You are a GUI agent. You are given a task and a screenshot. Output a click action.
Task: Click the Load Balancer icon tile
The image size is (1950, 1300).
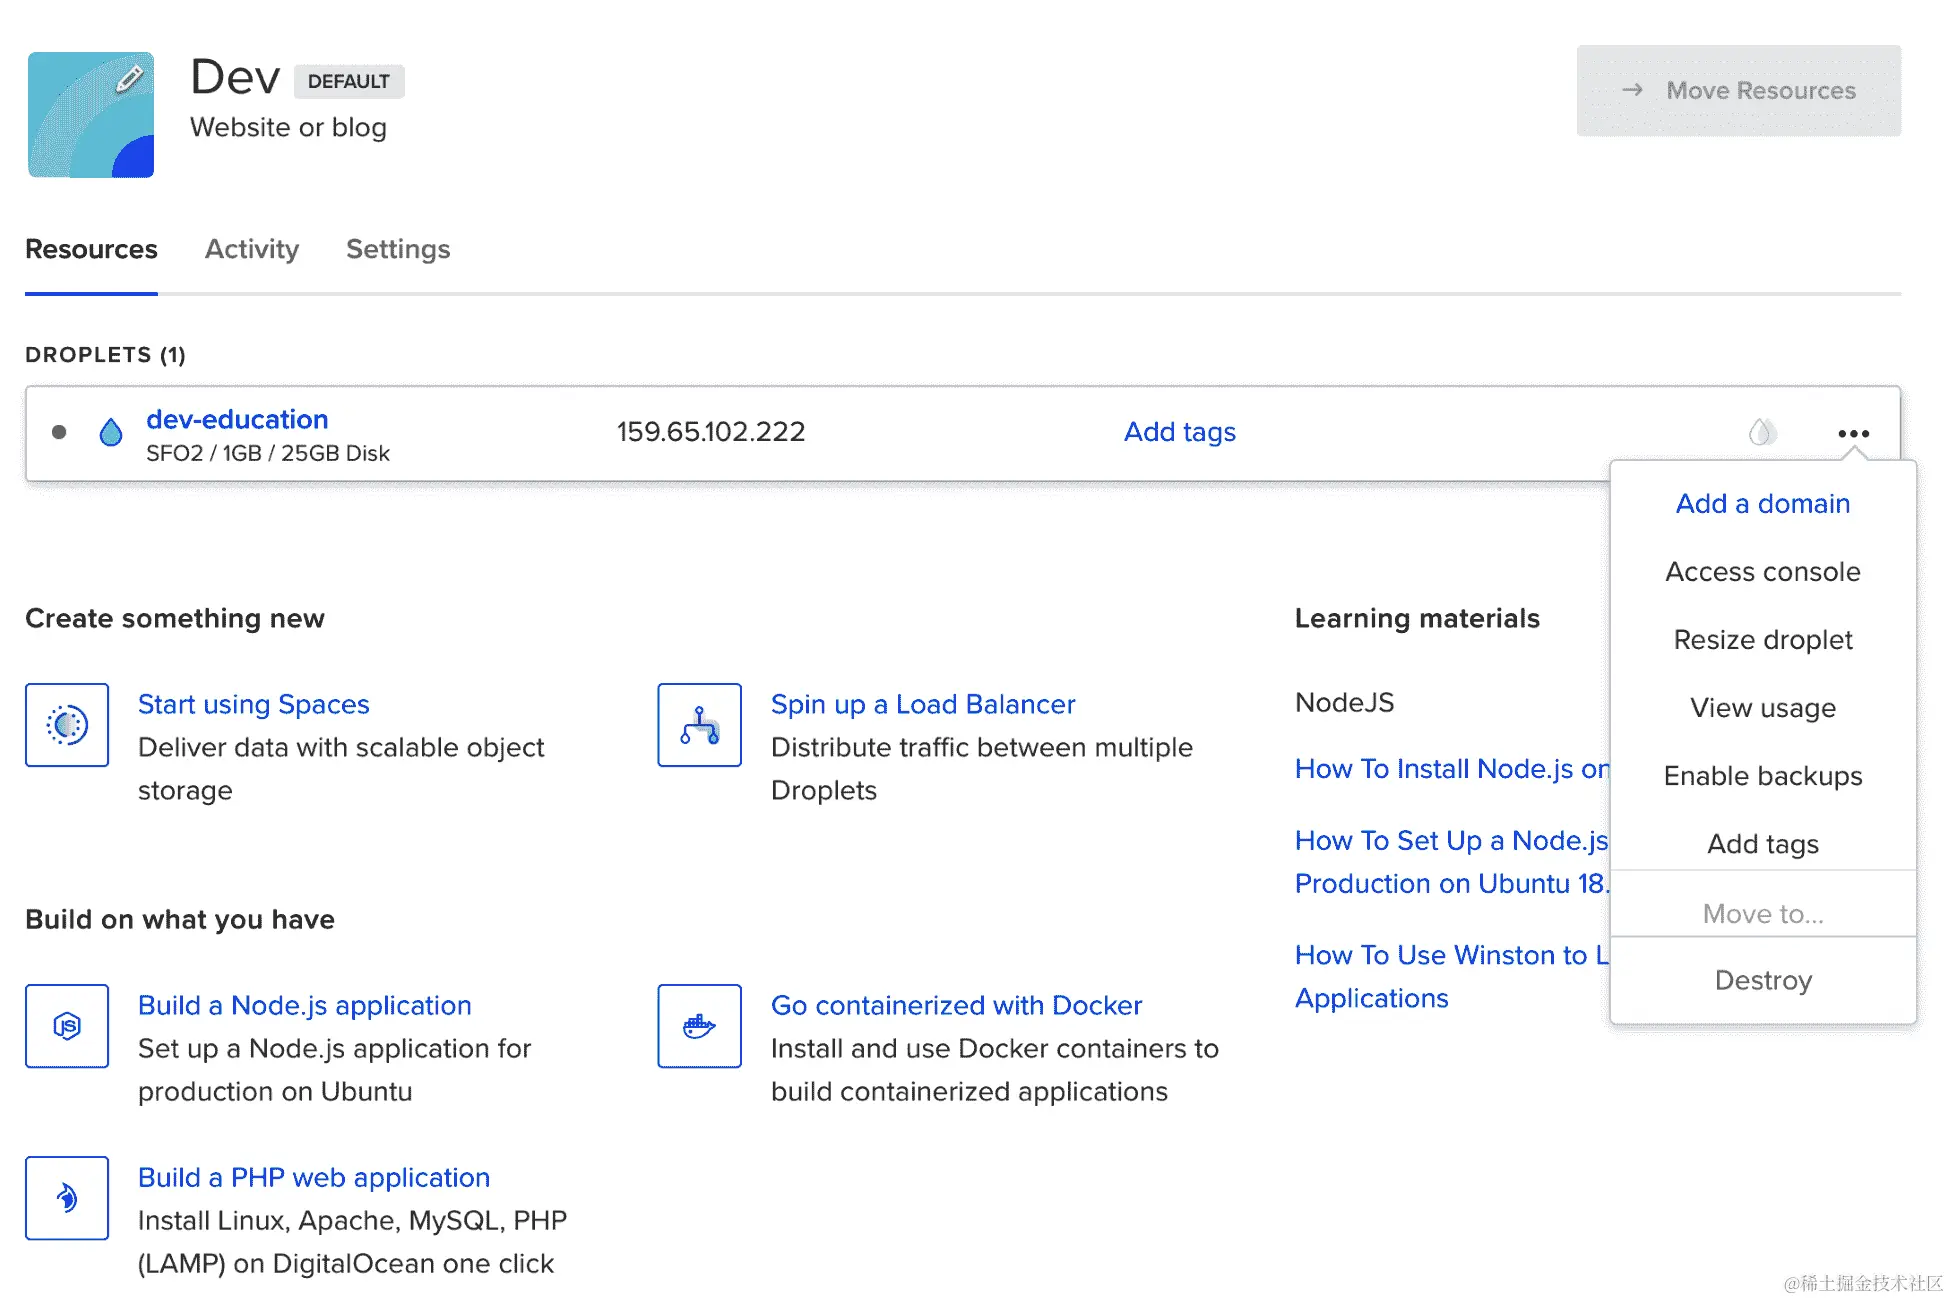point(699,725)
